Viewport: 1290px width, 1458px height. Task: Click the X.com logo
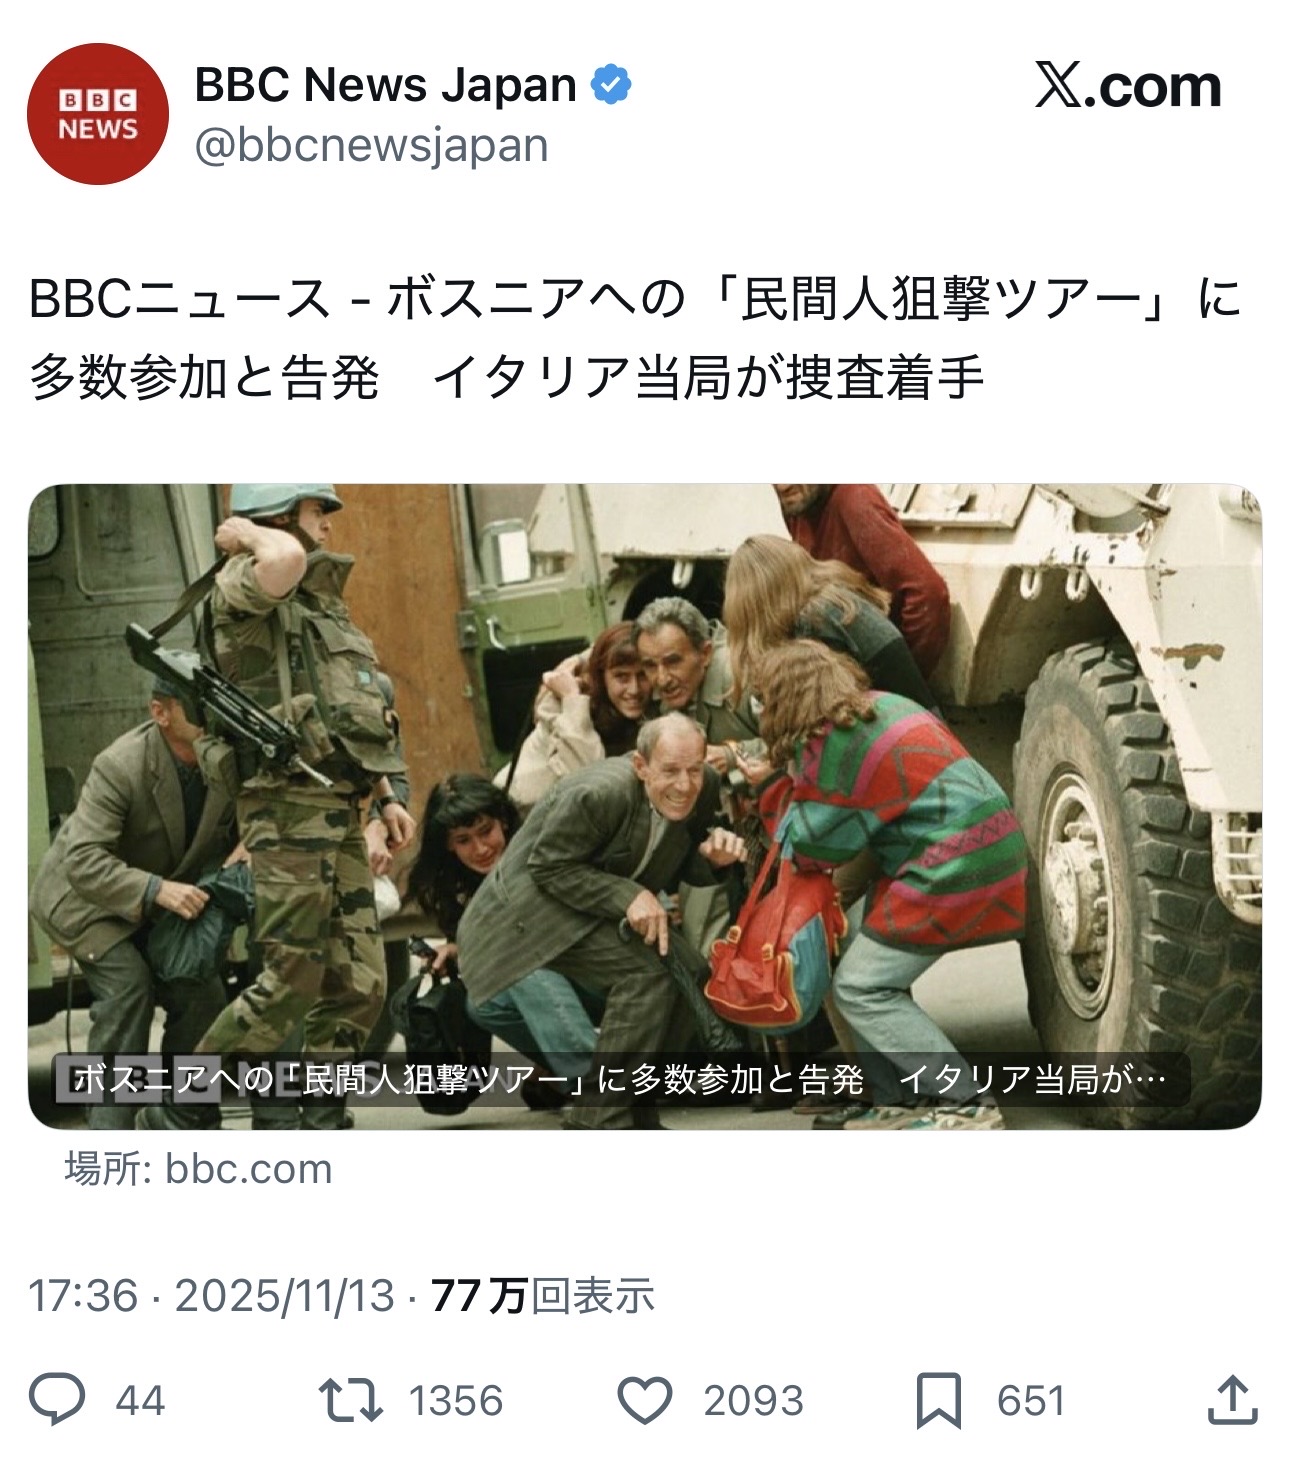1128,86
